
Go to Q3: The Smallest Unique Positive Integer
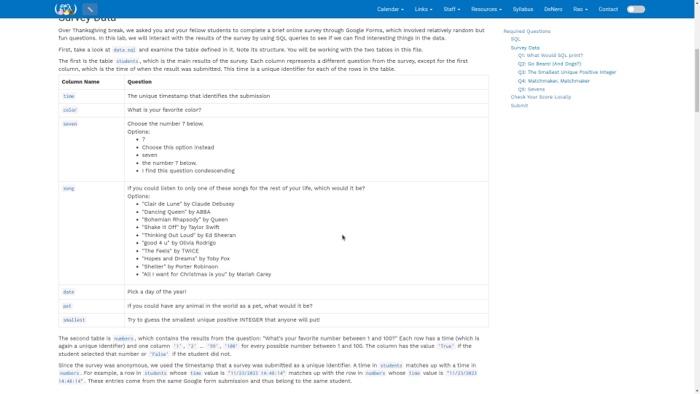click(x=567, y=72)
